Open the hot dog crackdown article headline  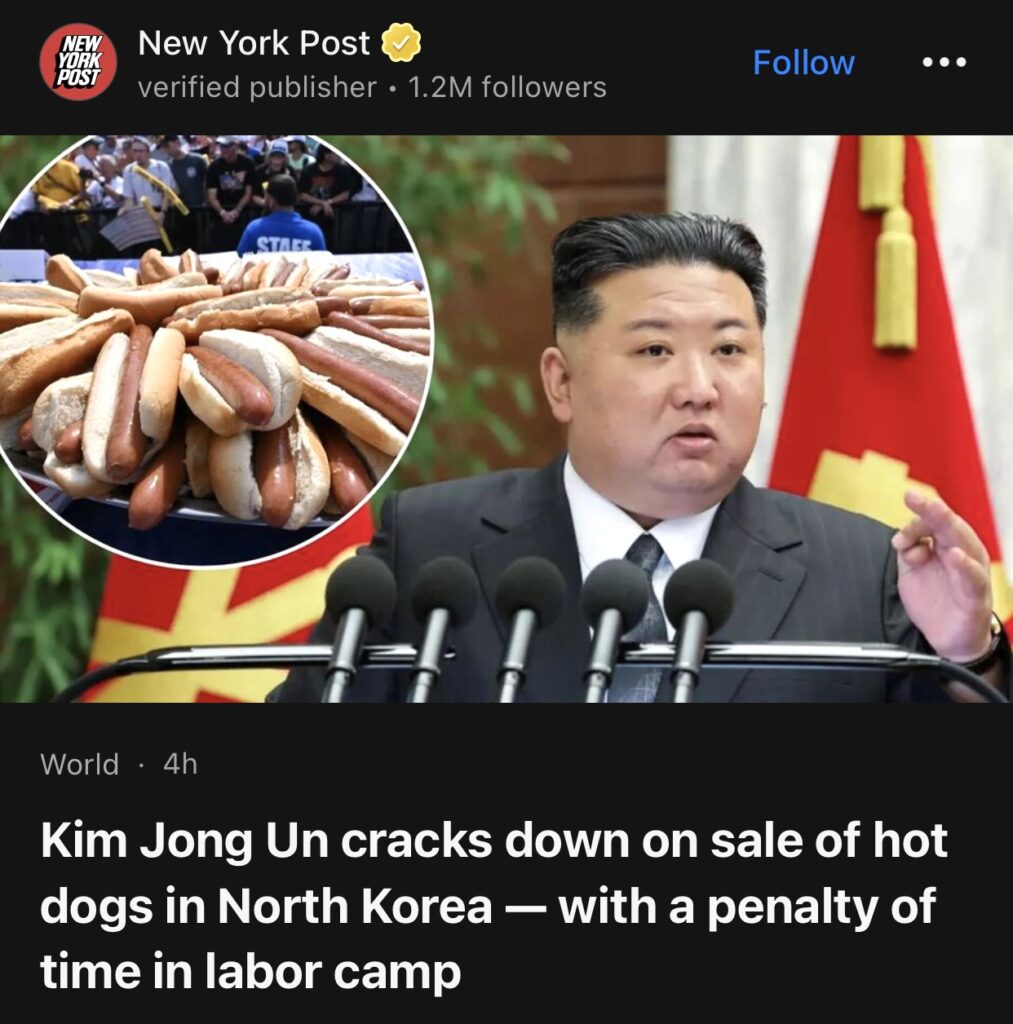[x=494, y=906]
